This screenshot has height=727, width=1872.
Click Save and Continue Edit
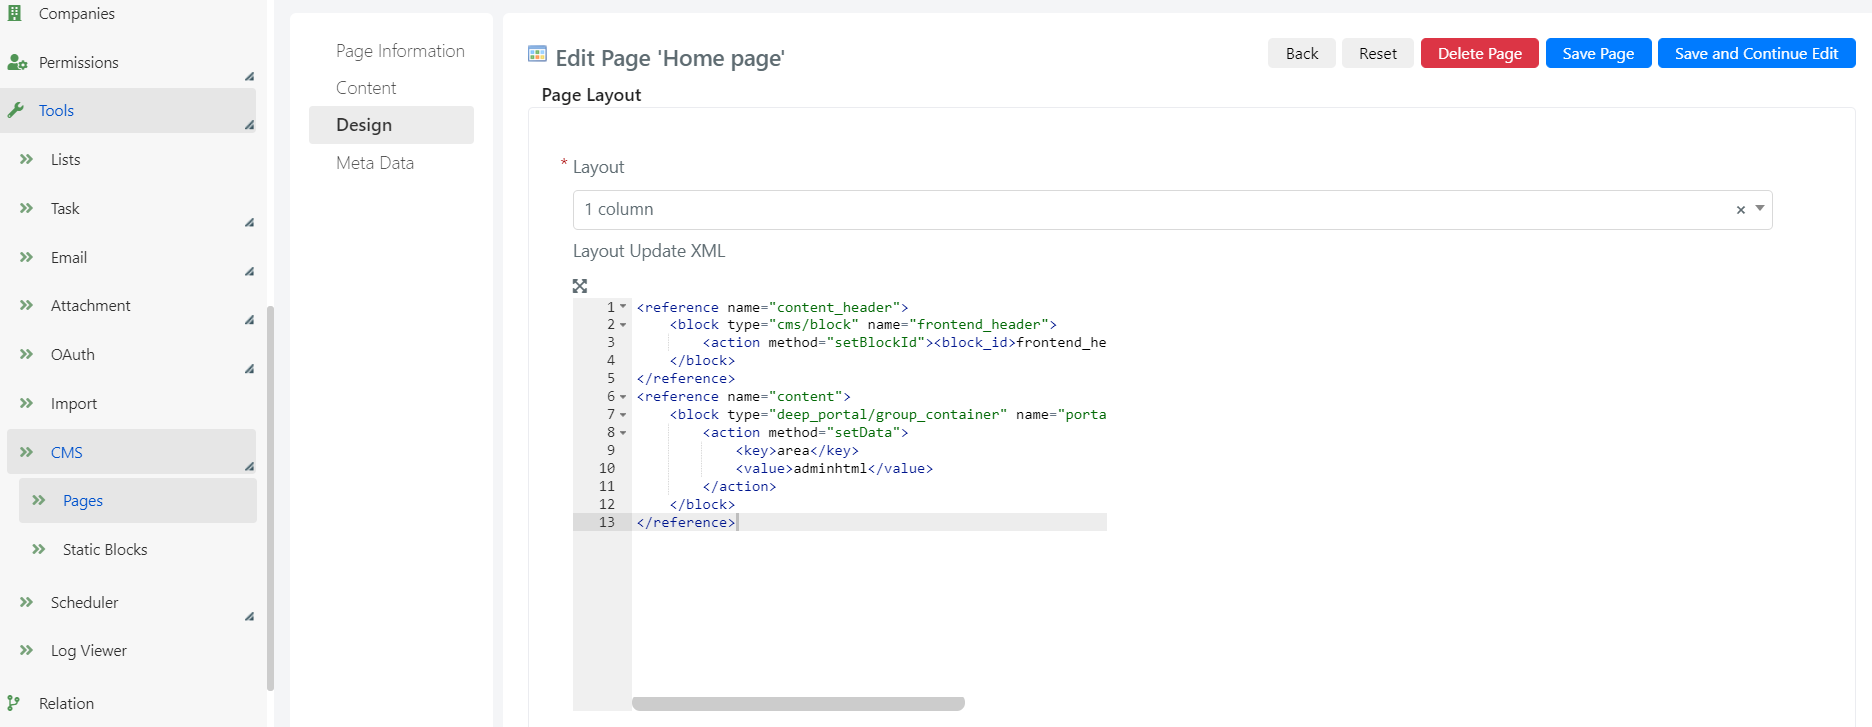point(1757,53)
